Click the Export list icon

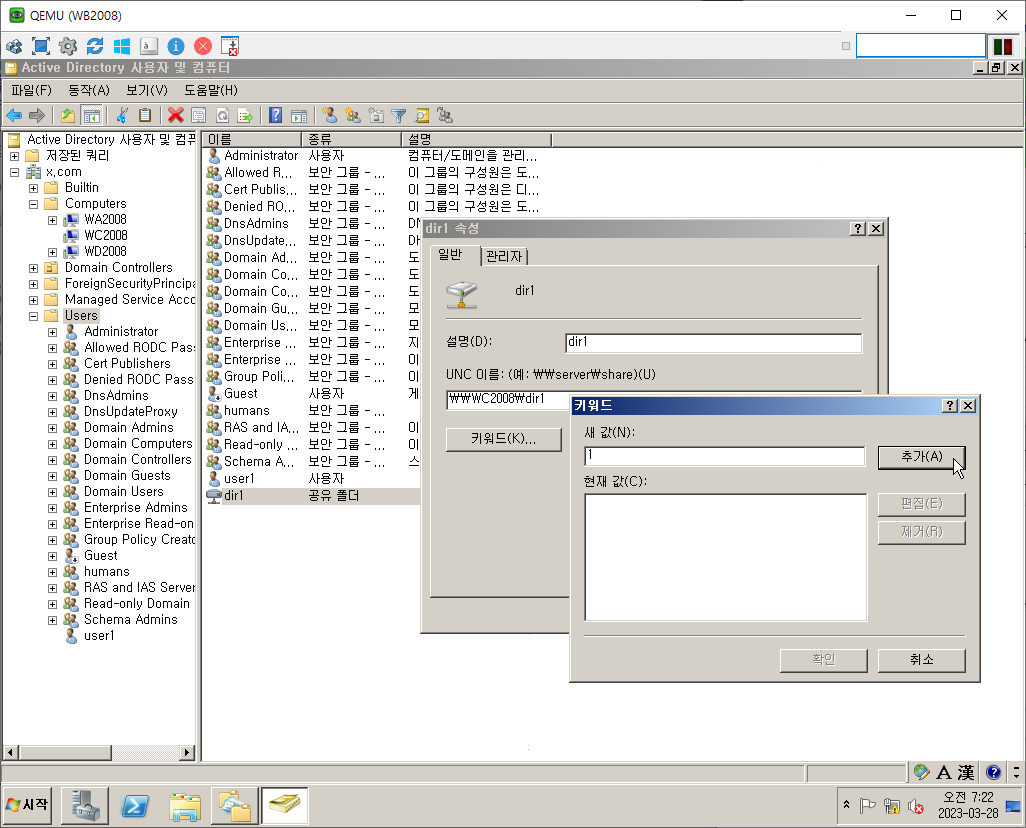click(x=245, y=116)
